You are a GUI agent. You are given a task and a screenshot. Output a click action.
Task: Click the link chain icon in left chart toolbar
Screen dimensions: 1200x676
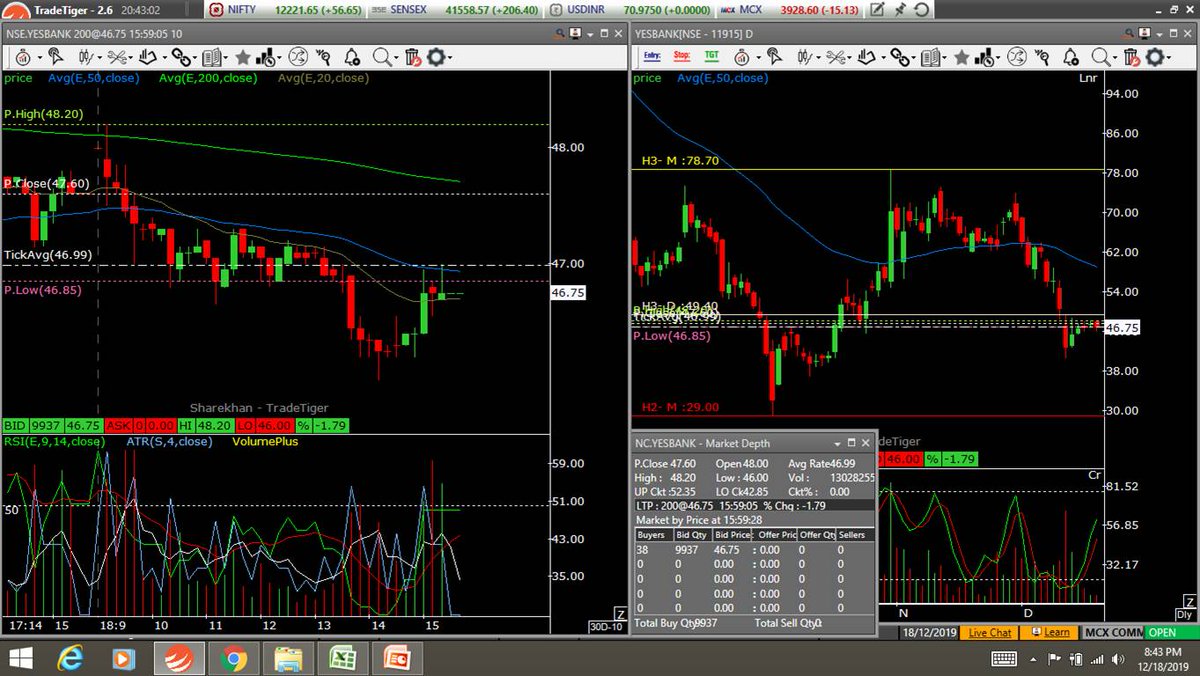[x=181, y=57]
